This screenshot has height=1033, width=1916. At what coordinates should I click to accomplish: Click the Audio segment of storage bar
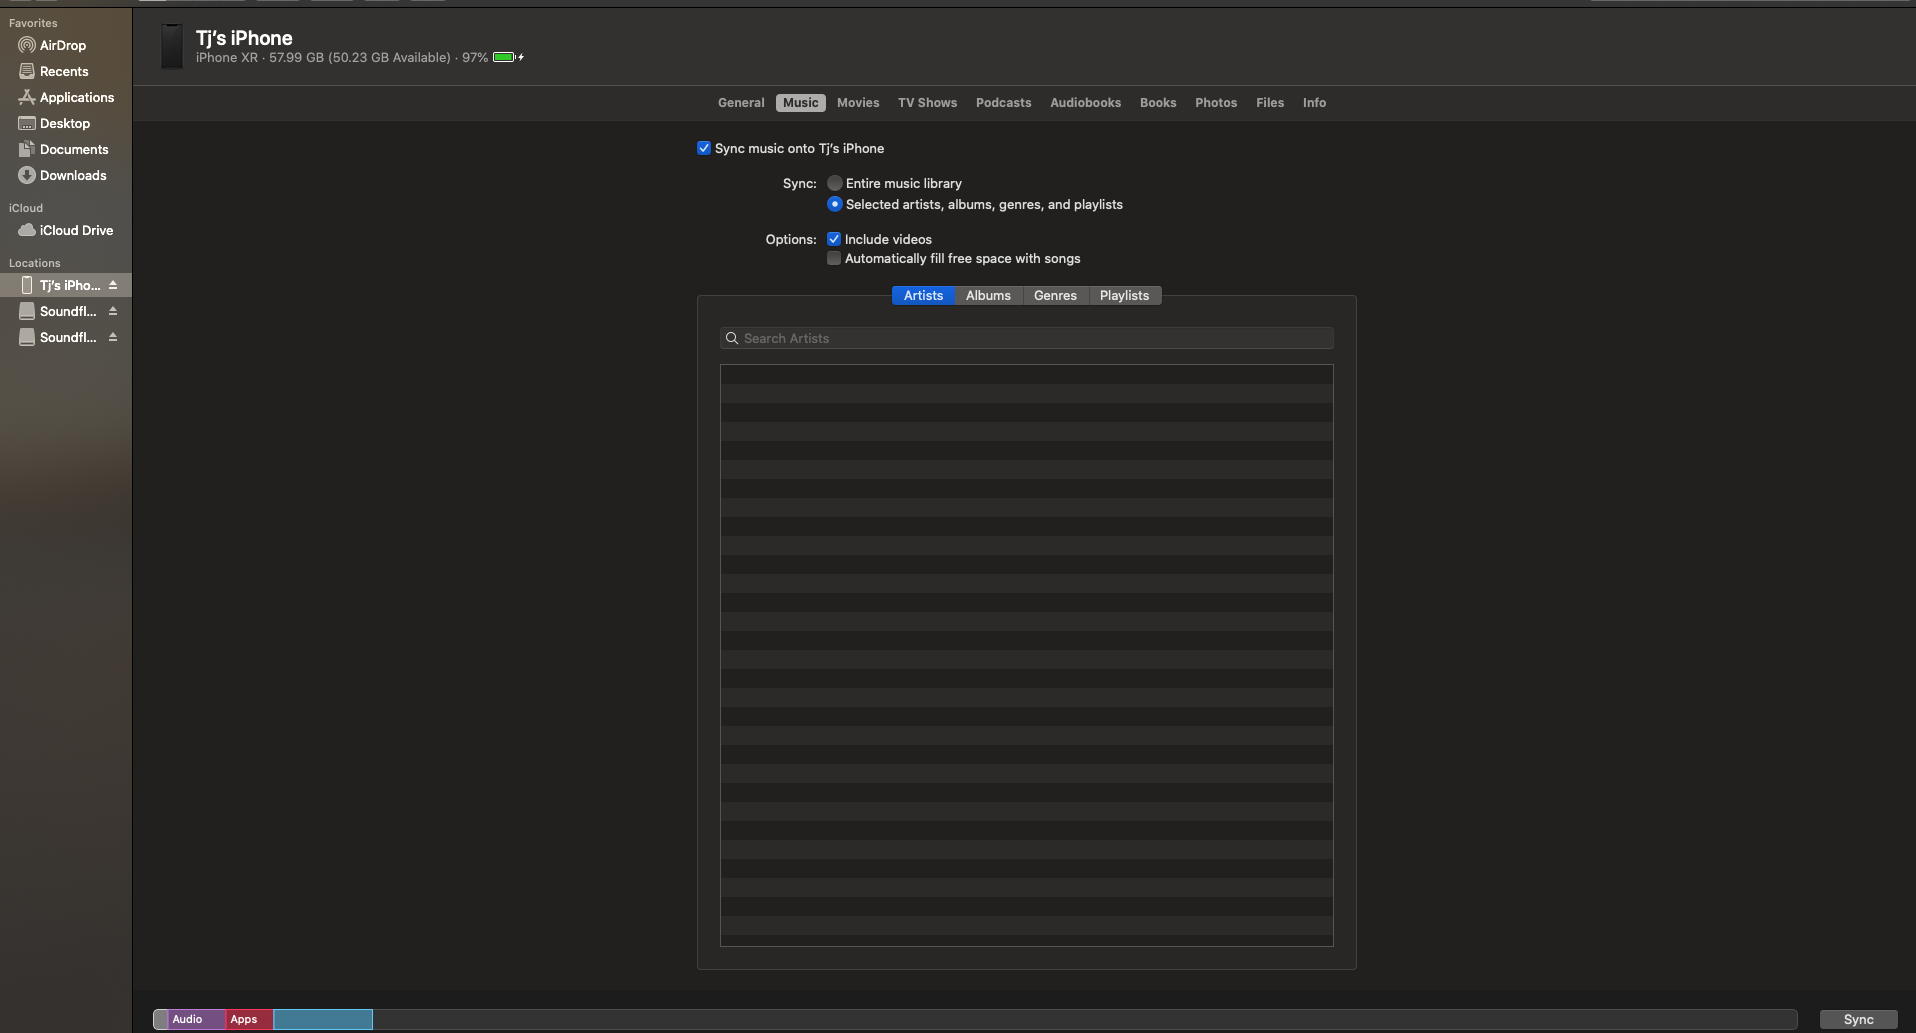[x=195, y=1019]
